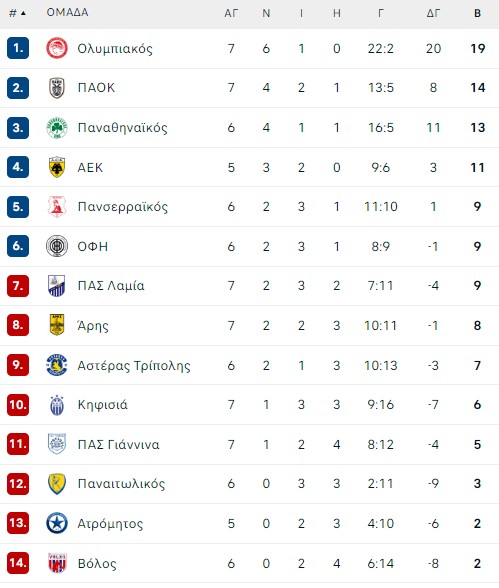Select the ΔΓ goal difference header
The height and width of the screenshot is (588, 499).
pyautogui.click(x=433, y=14)
